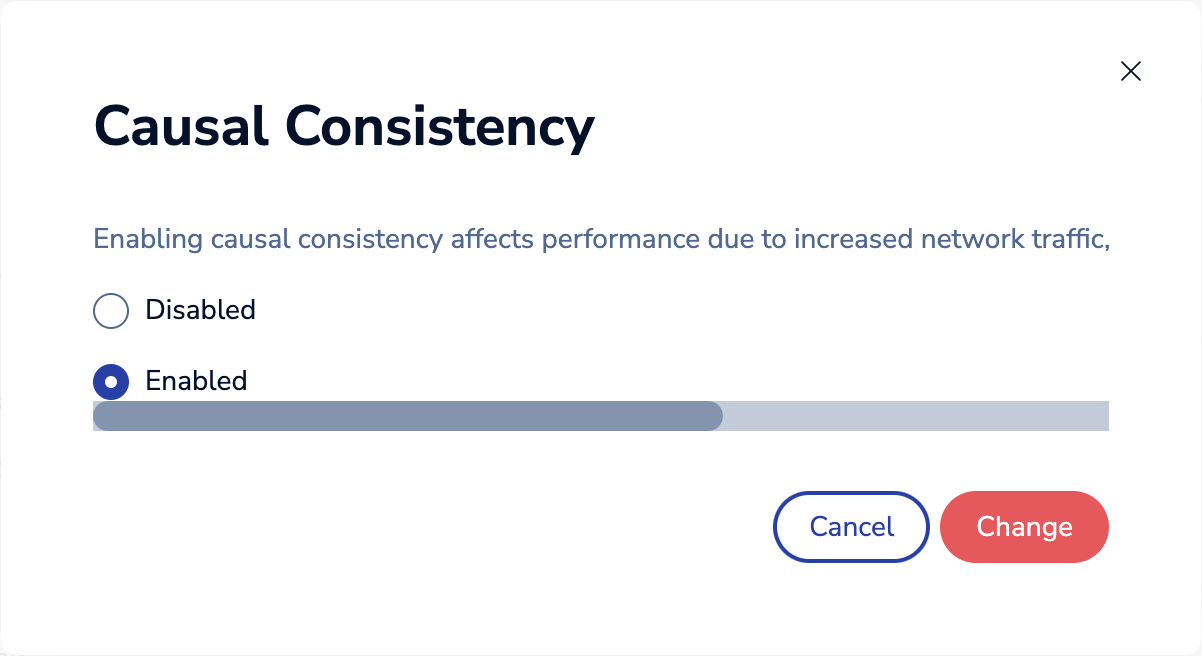This screenshot has height=656, width=1202.
Task: Dismiss the dialog using the X icon
Action: [1131, 71]
